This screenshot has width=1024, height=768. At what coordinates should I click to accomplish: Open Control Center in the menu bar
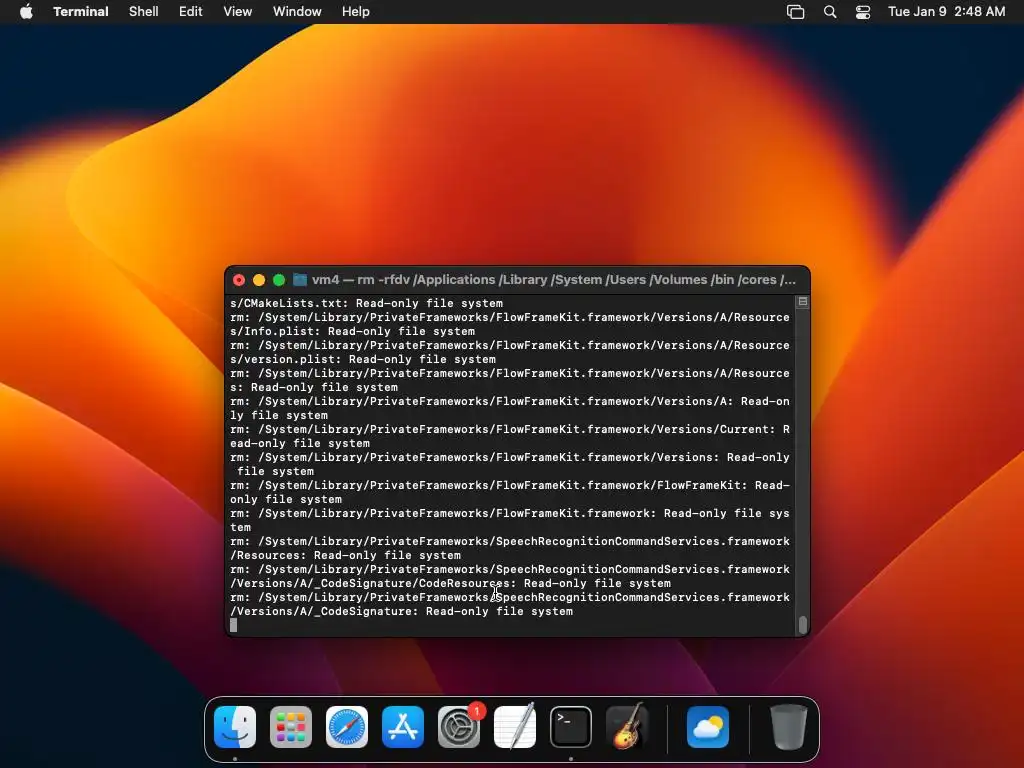(x=863, y=12)
